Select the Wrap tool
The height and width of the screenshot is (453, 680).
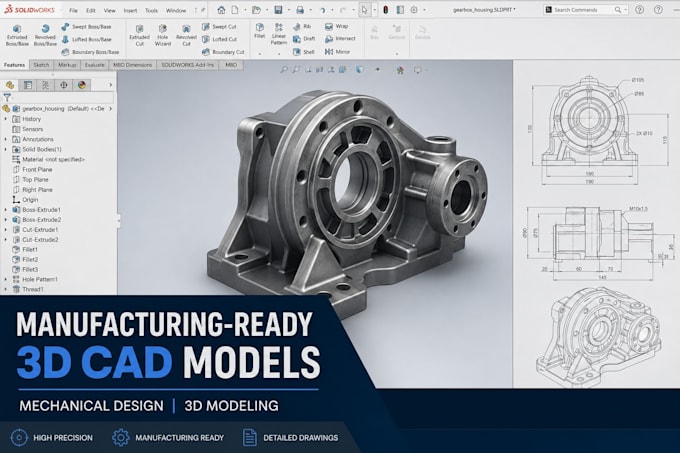337,26
